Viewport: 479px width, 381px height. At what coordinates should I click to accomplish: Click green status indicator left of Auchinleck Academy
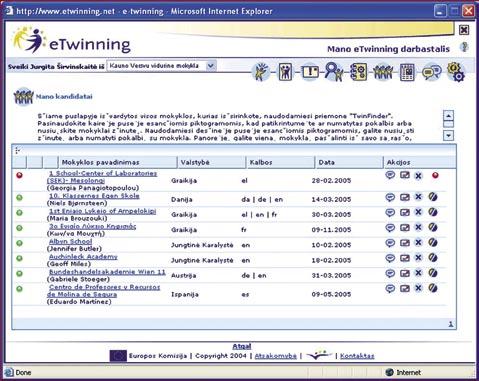coord(19,258)
